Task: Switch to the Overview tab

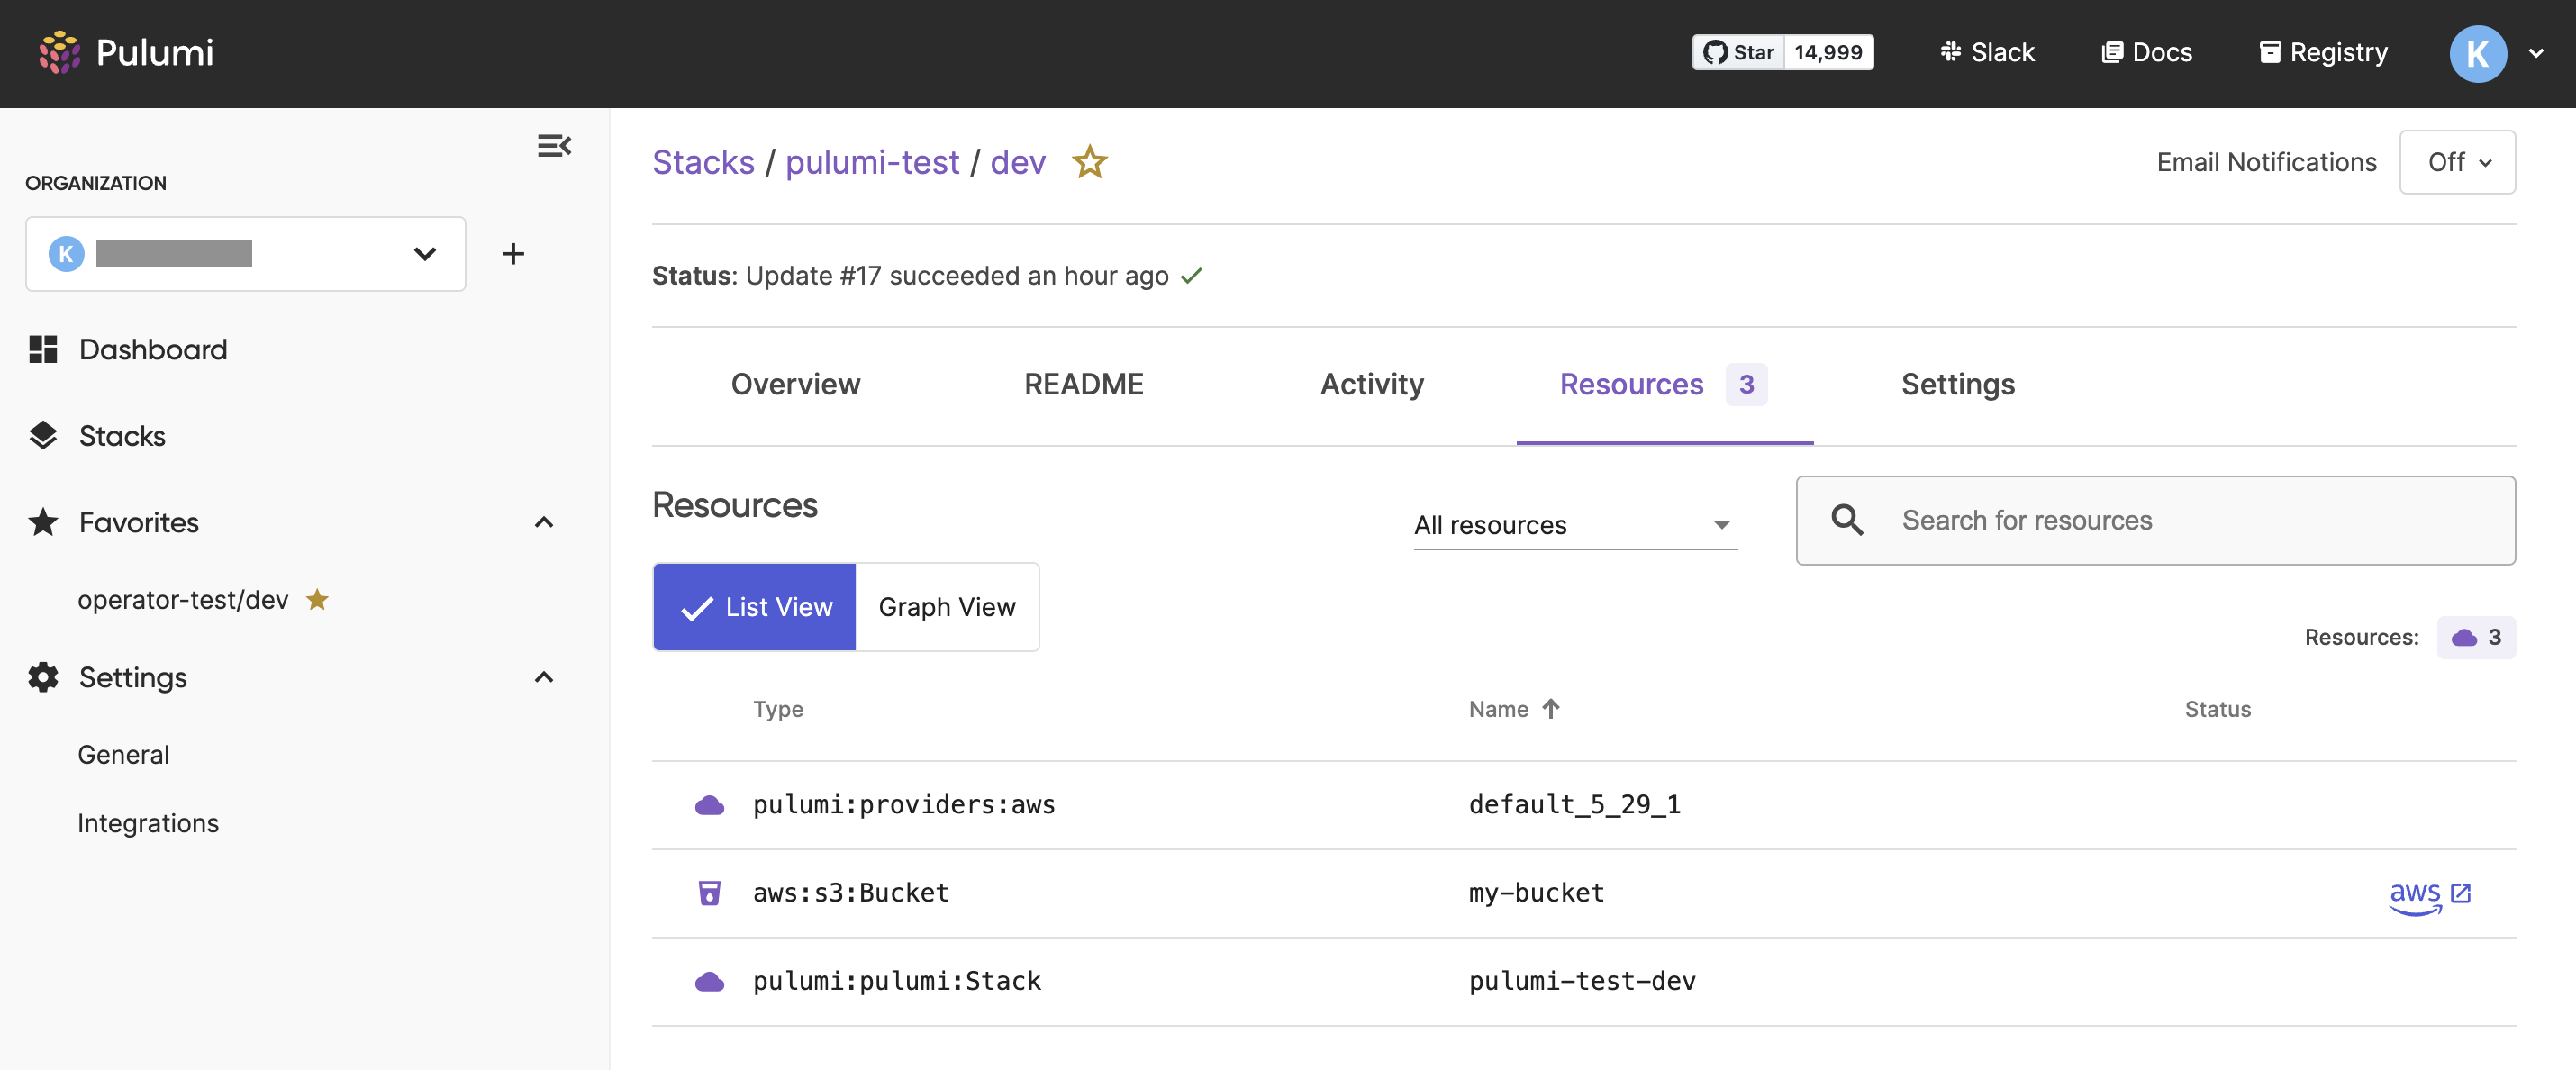Action: 795,384
